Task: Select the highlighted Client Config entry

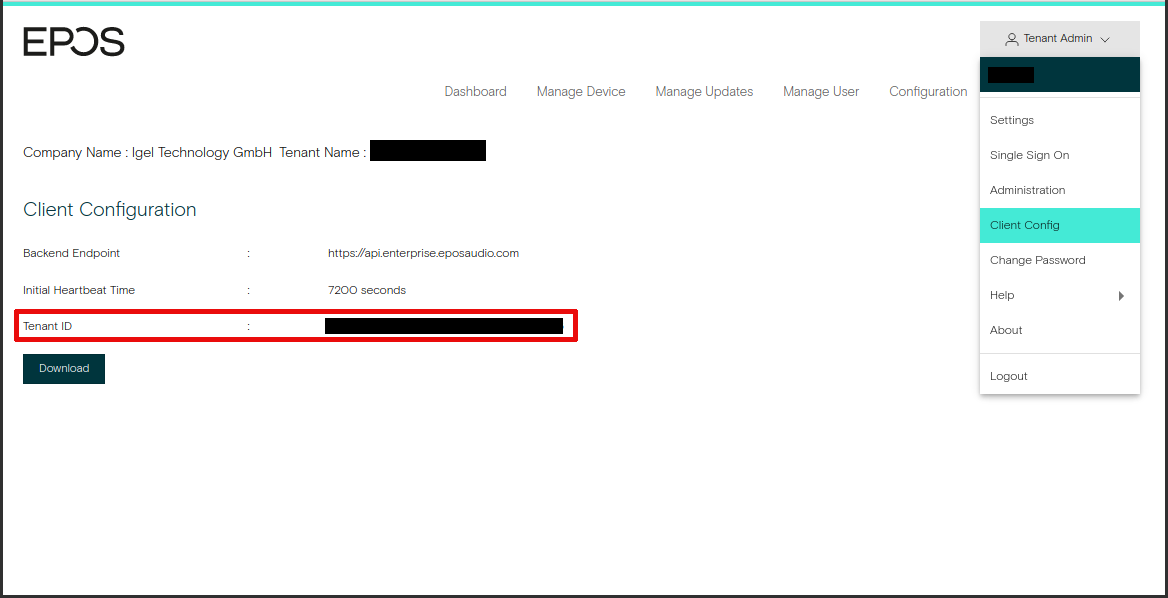Action: [1024, 225]
